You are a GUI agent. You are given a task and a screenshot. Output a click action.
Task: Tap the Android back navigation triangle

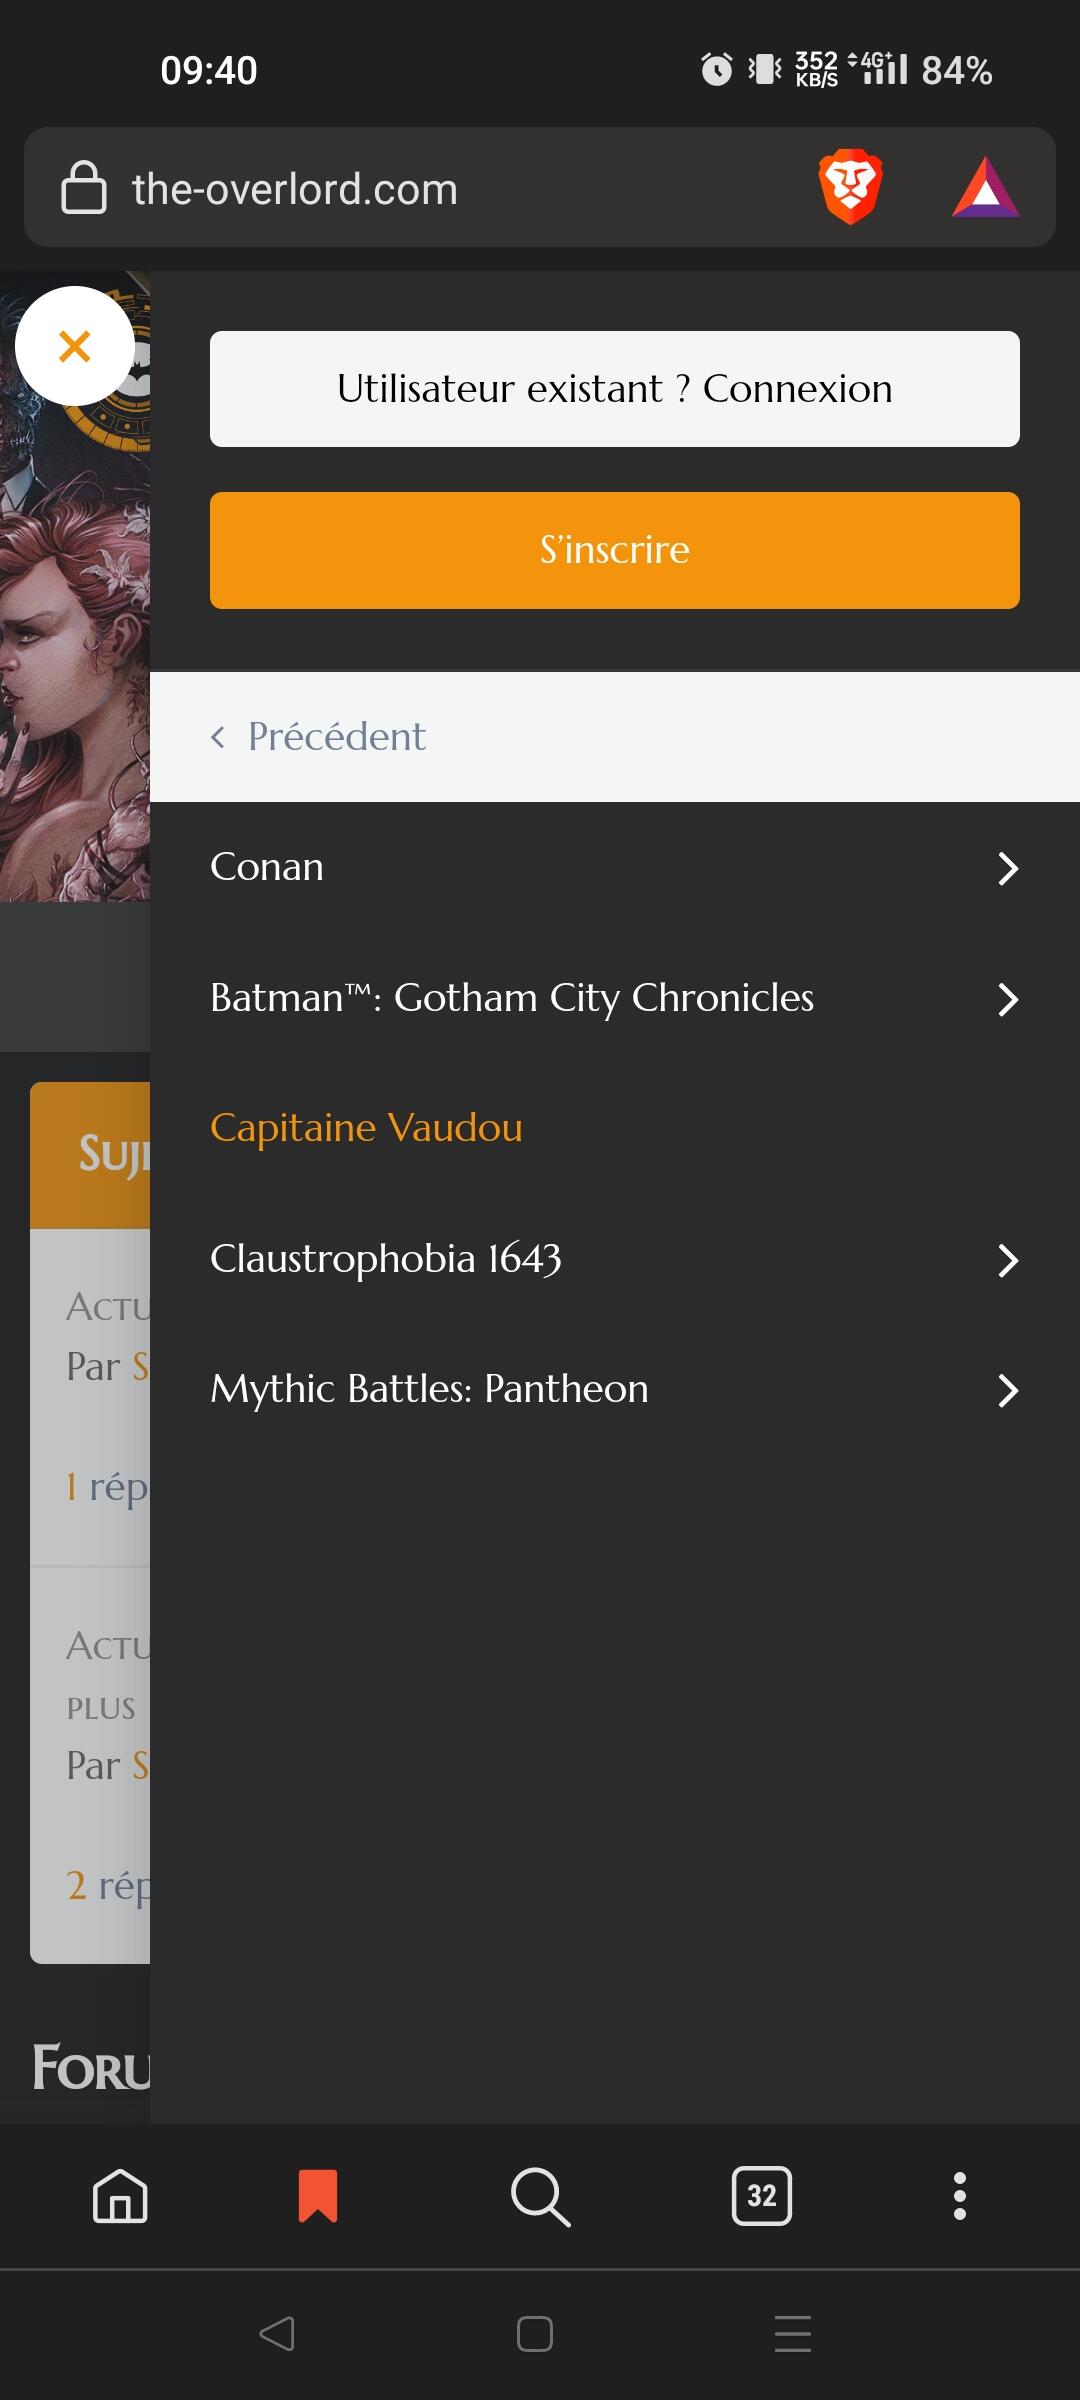point(277,2334)
